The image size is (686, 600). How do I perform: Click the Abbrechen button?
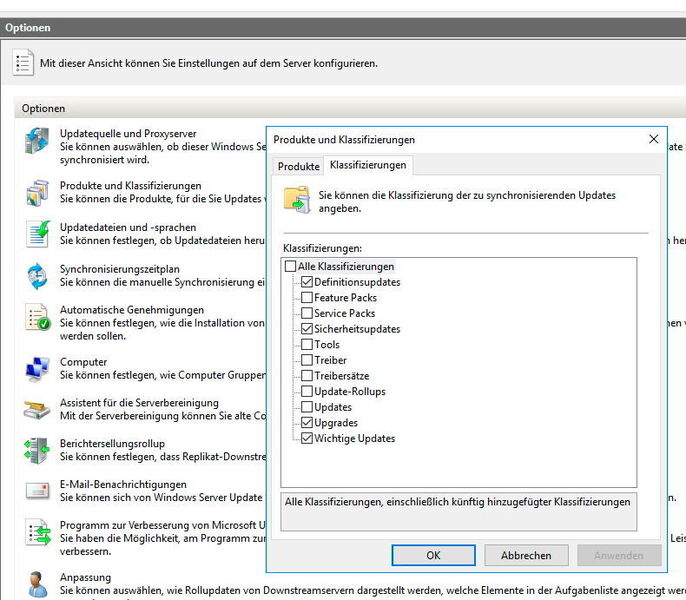click(526, 555)
